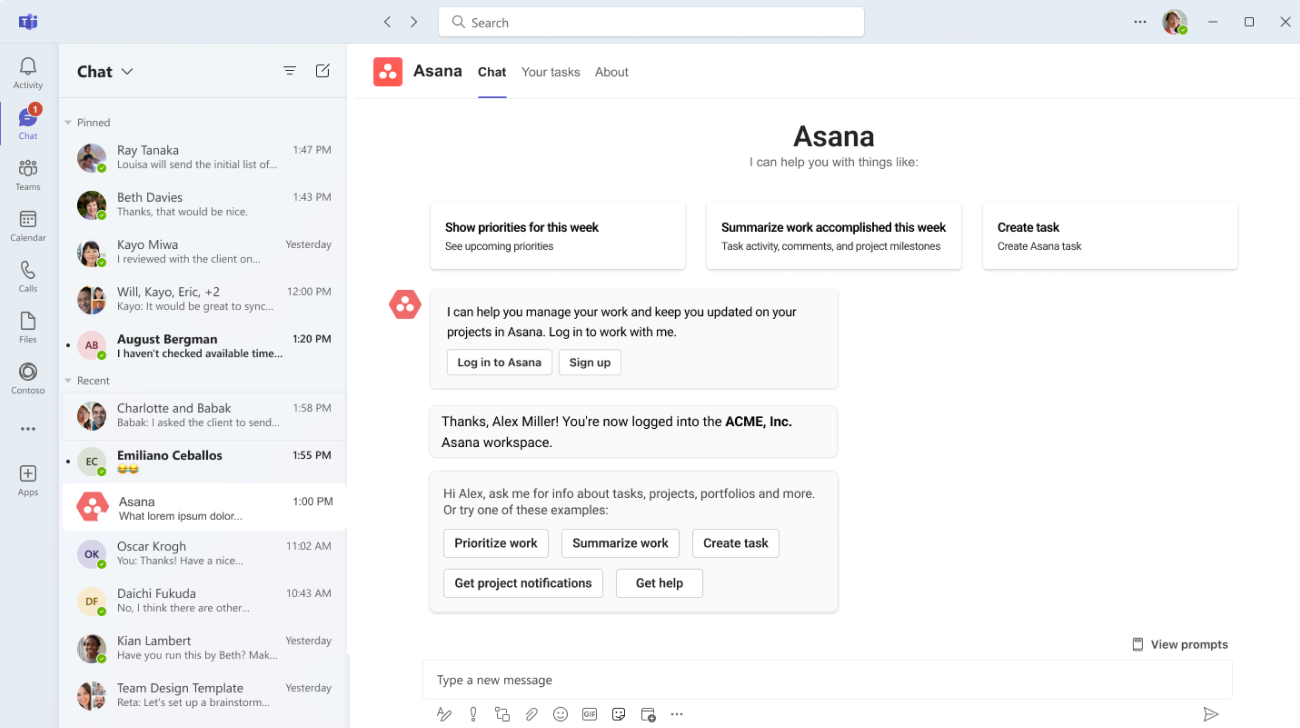
Task: Open the emoji picker in the compose bar
Action: point(560,714)
